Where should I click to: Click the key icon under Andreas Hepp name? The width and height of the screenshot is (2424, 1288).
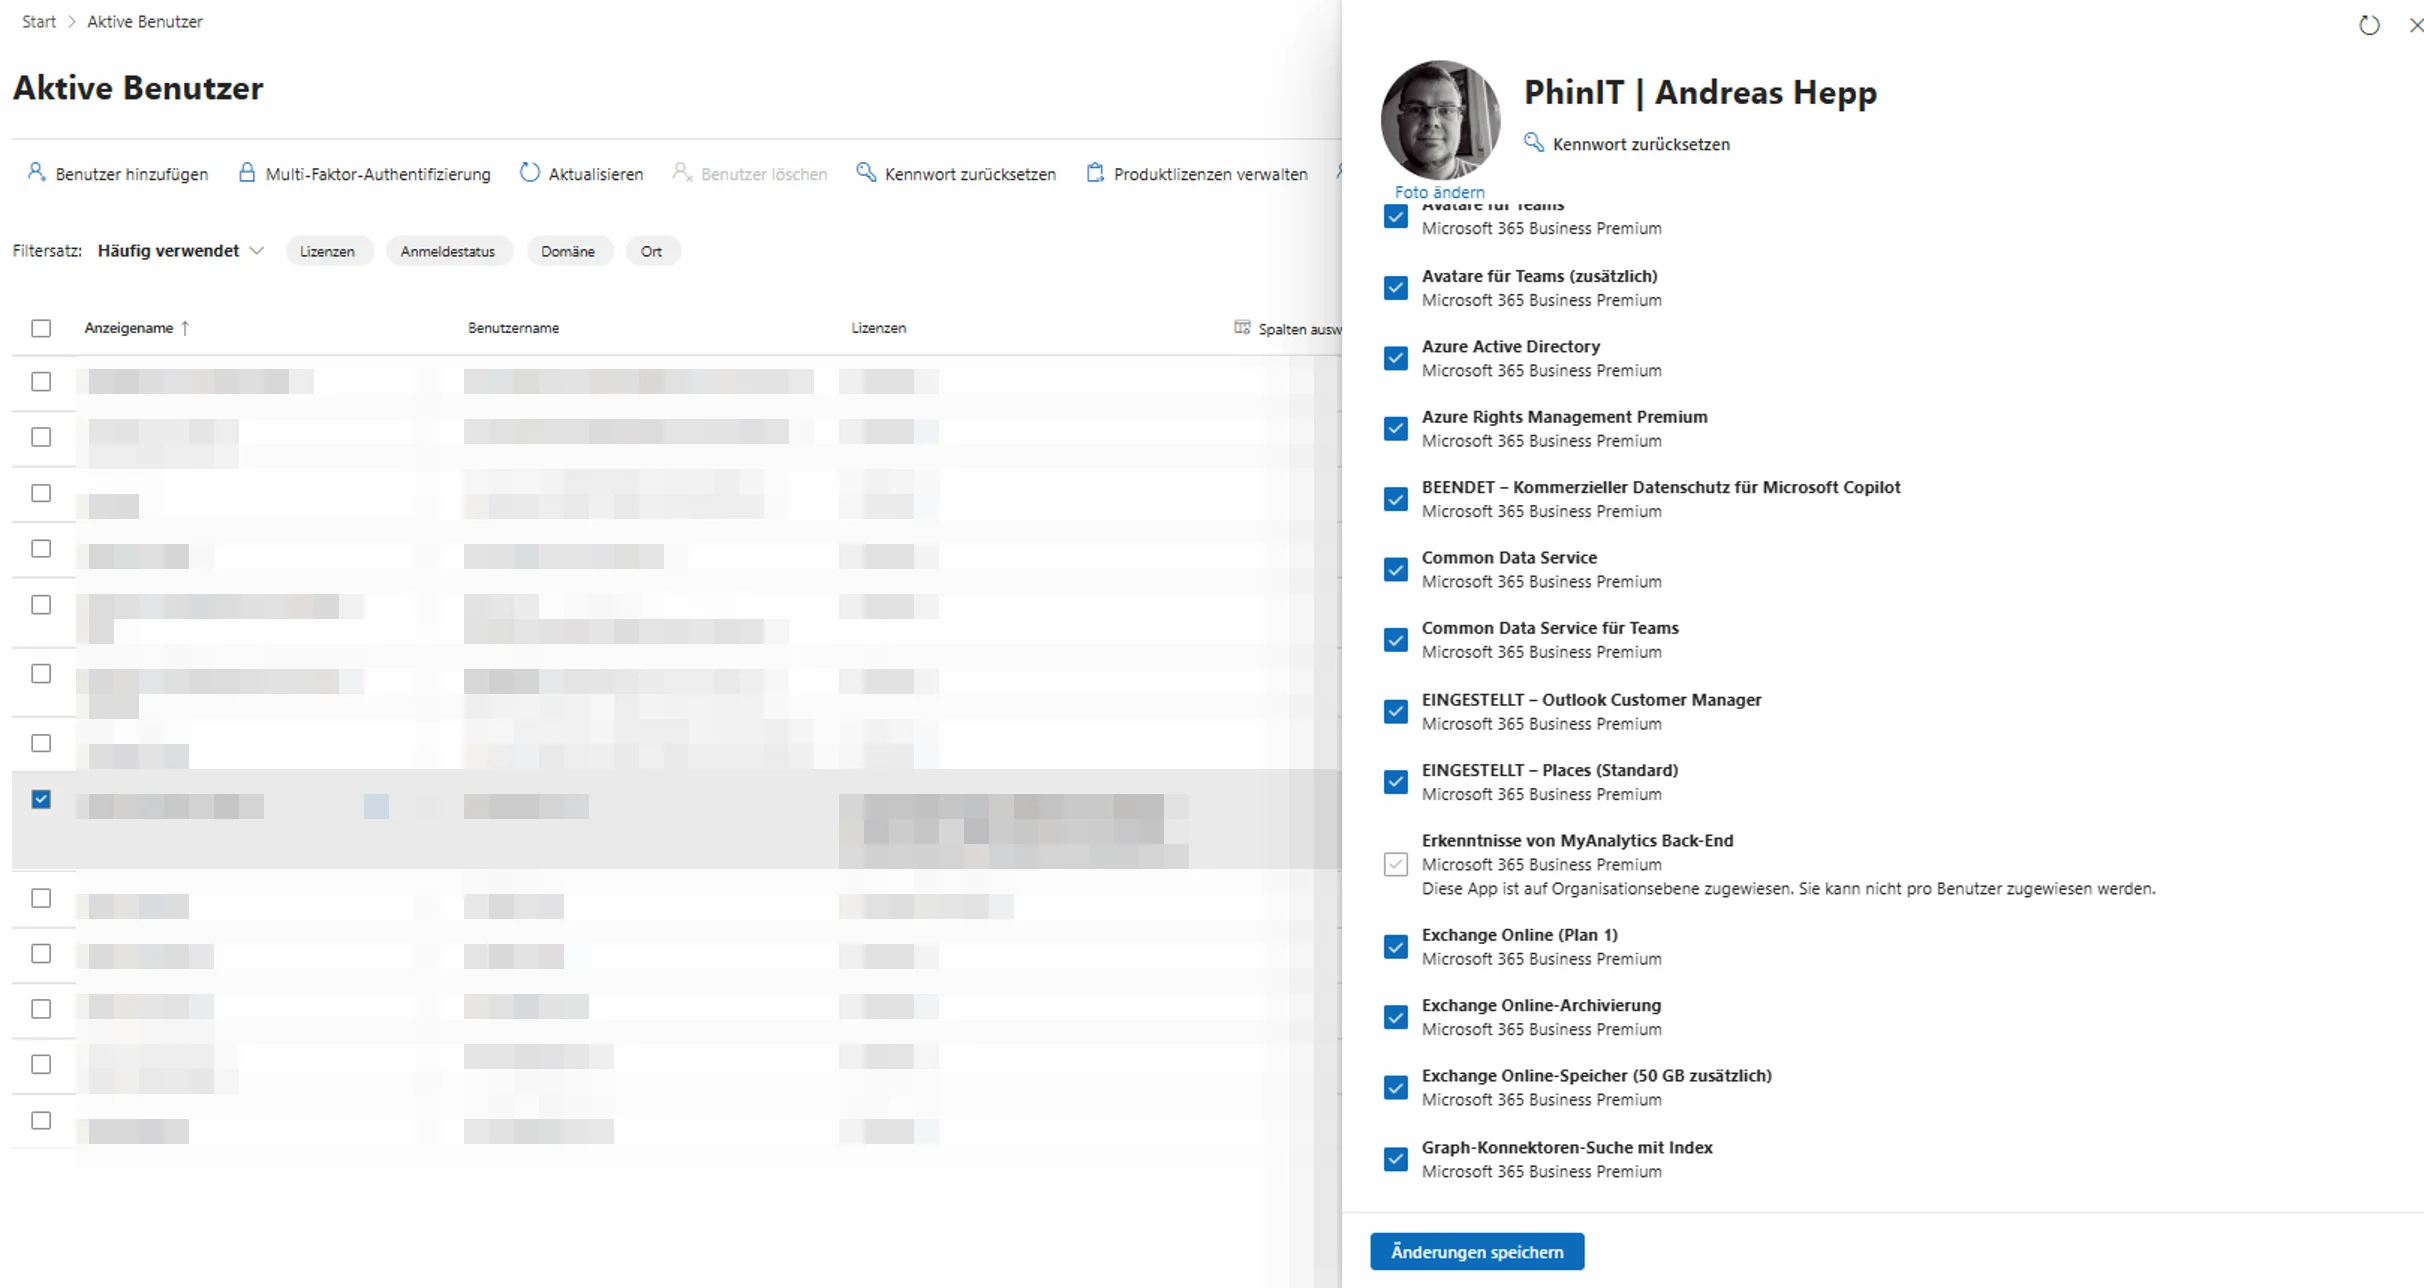[x=1533, y=142]
